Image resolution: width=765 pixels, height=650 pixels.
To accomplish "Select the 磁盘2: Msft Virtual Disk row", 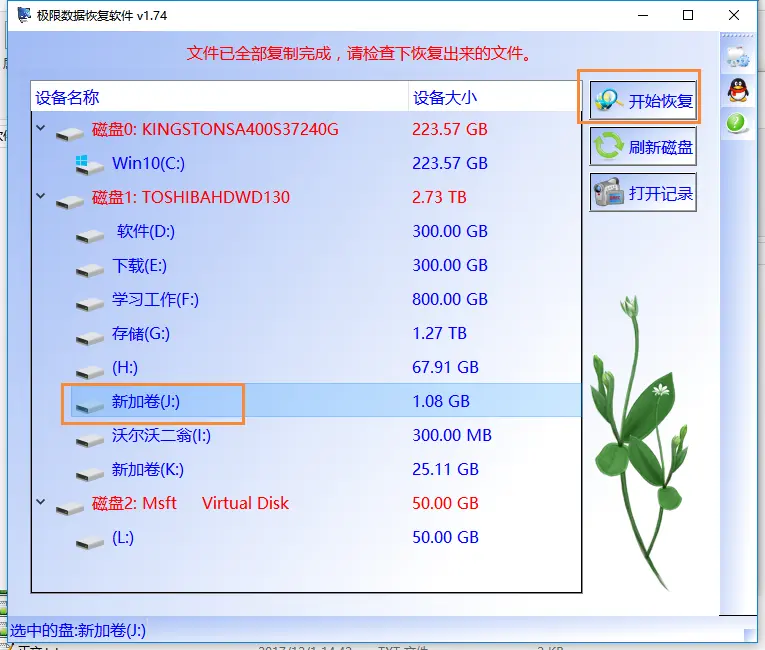I will 306,503.
